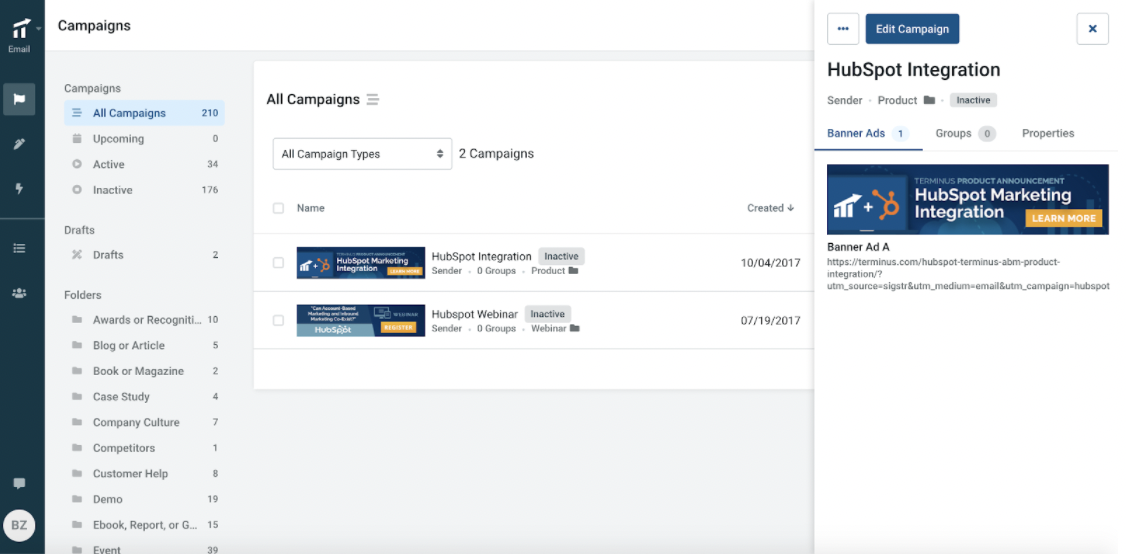The height and width of the screenshot is (554, 1126).
Task: Open the Book or Magazine folder
Action: 144,371
